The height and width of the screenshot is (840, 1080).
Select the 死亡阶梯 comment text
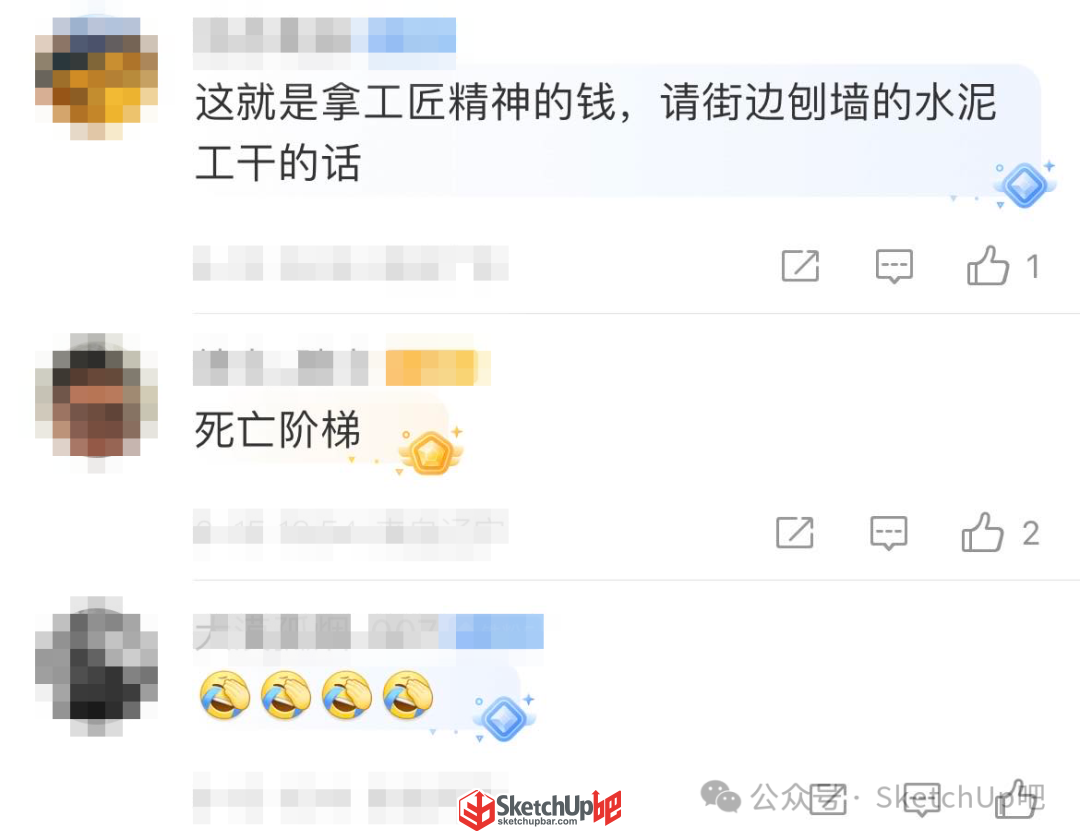(277, 430)
